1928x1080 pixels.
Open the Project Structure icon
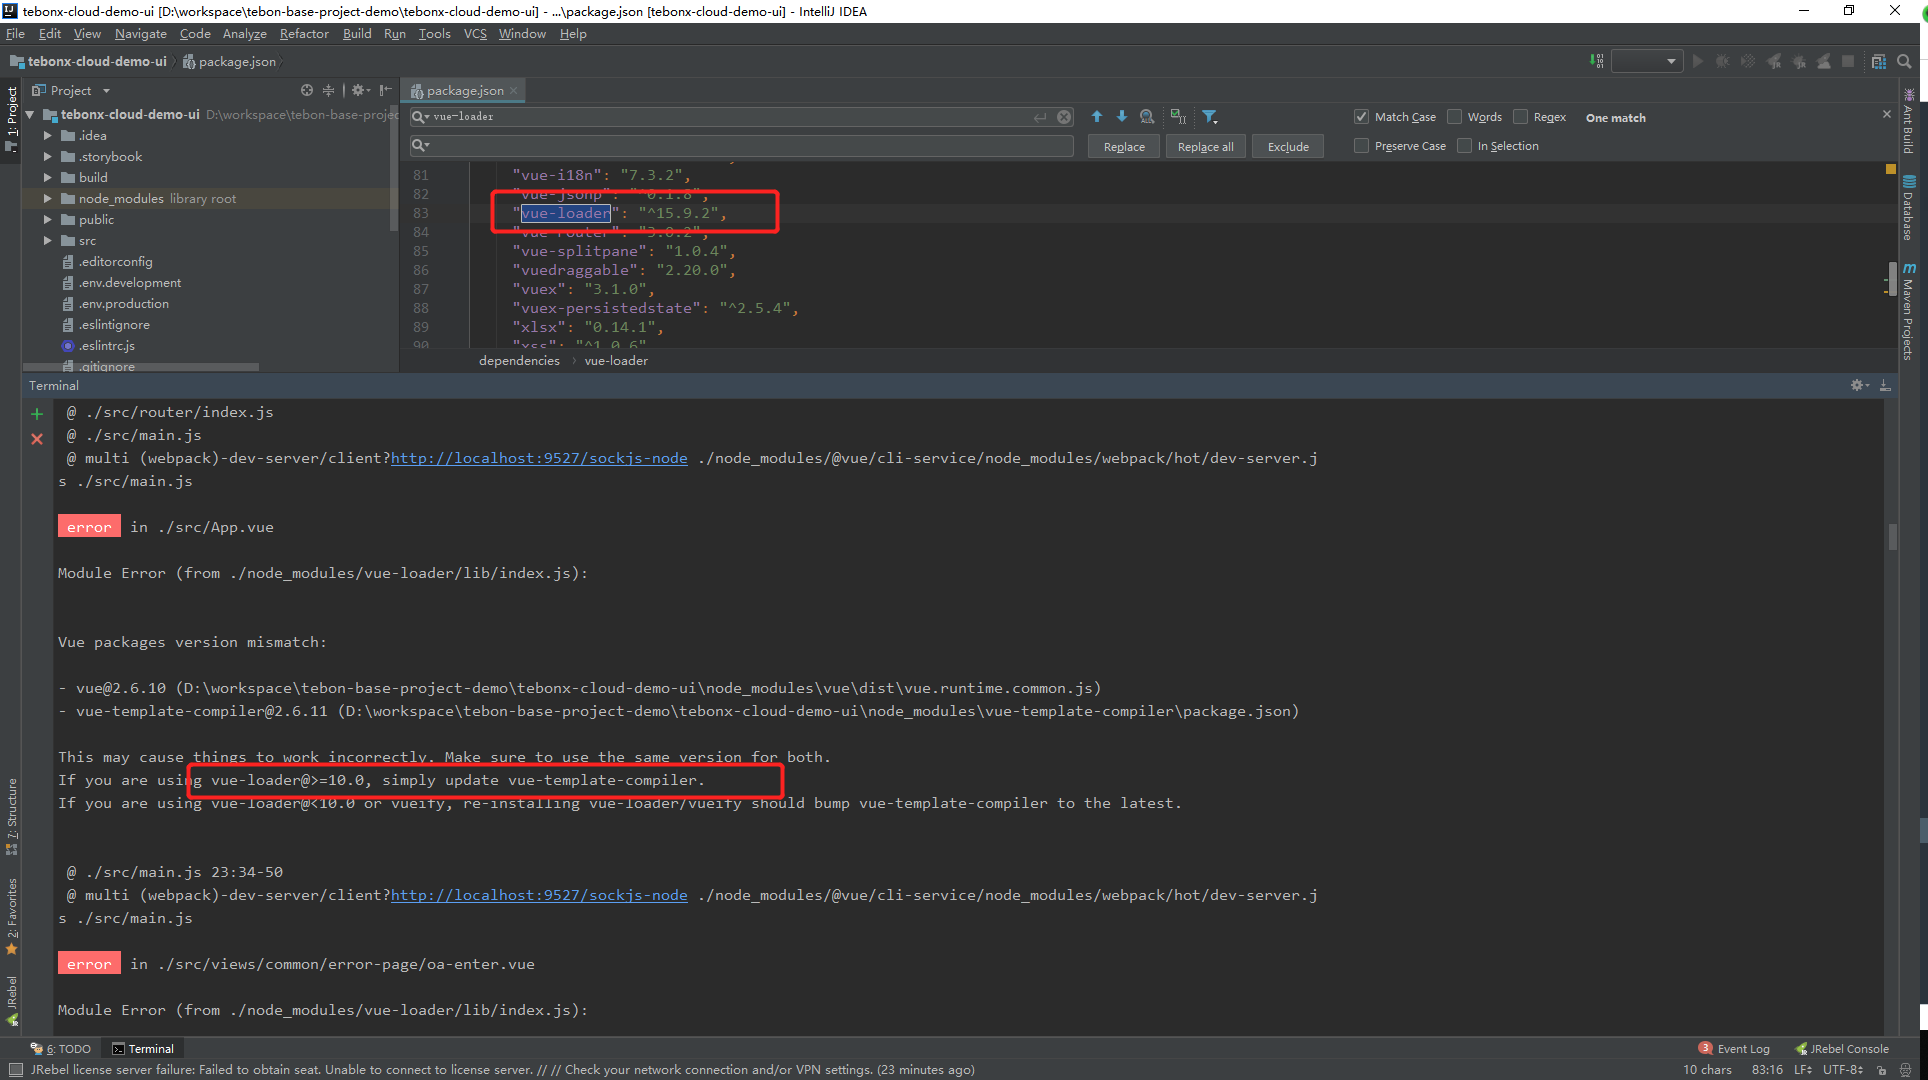1878,61
